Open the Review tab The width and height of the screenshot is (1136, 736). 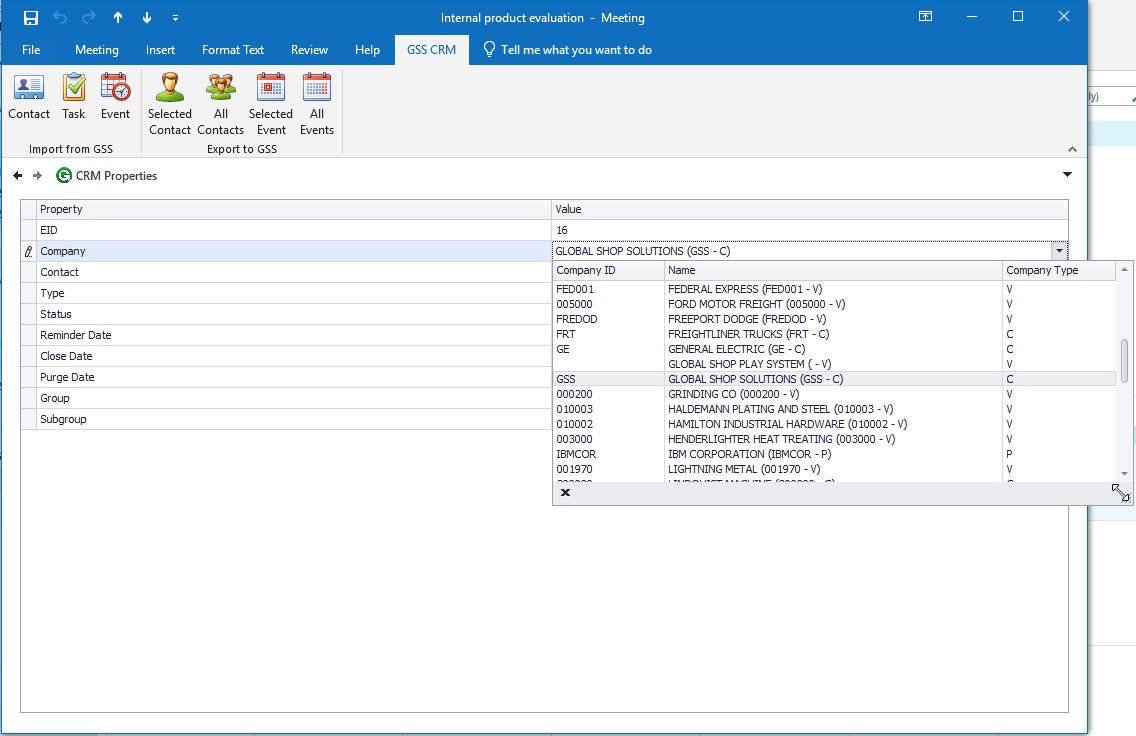pyautogui.click(x=309, y=49)
